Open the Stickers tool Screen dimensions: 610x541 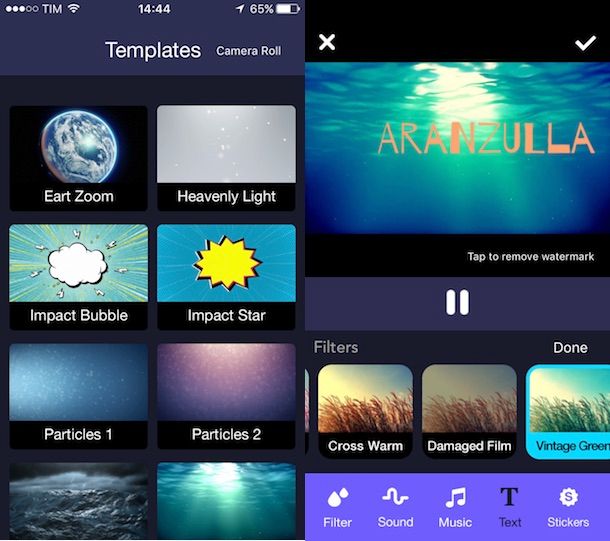coord(568,507)
